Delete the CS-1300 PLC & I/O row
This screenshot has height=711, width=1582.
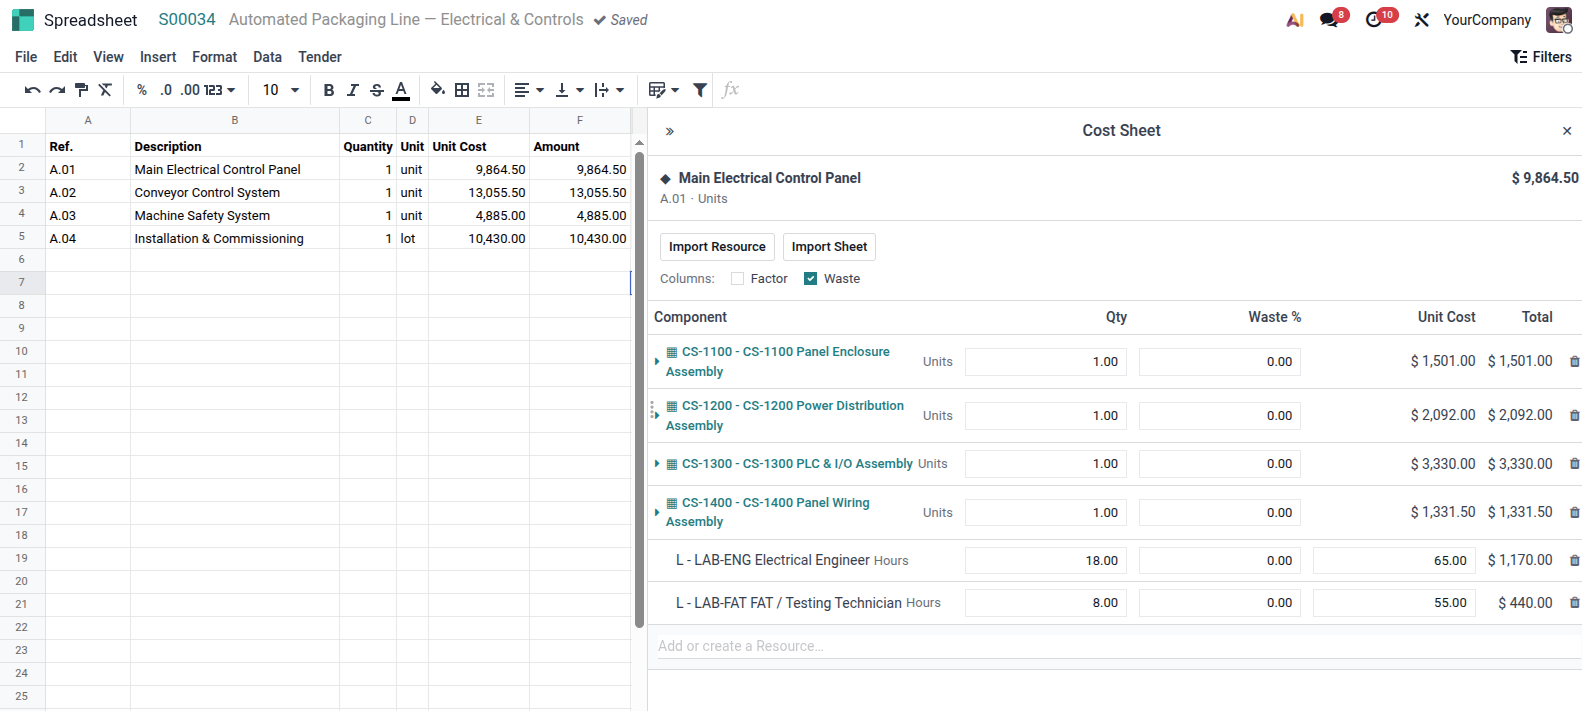click(x=1574, y=464)
